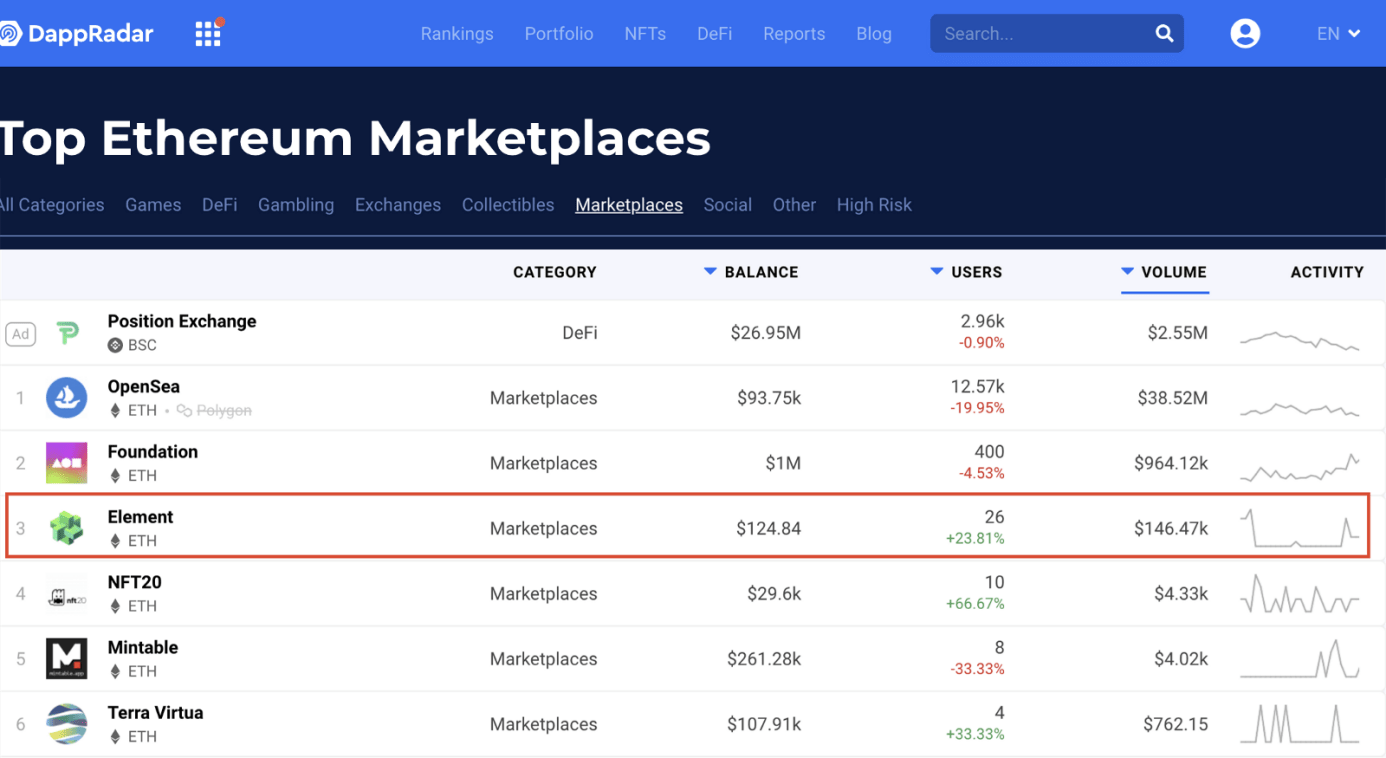Image resolution: width=1386 pixels, height=758 pixels.
Task: Switch to the Gambling category tab
Action: click(296, 205)
